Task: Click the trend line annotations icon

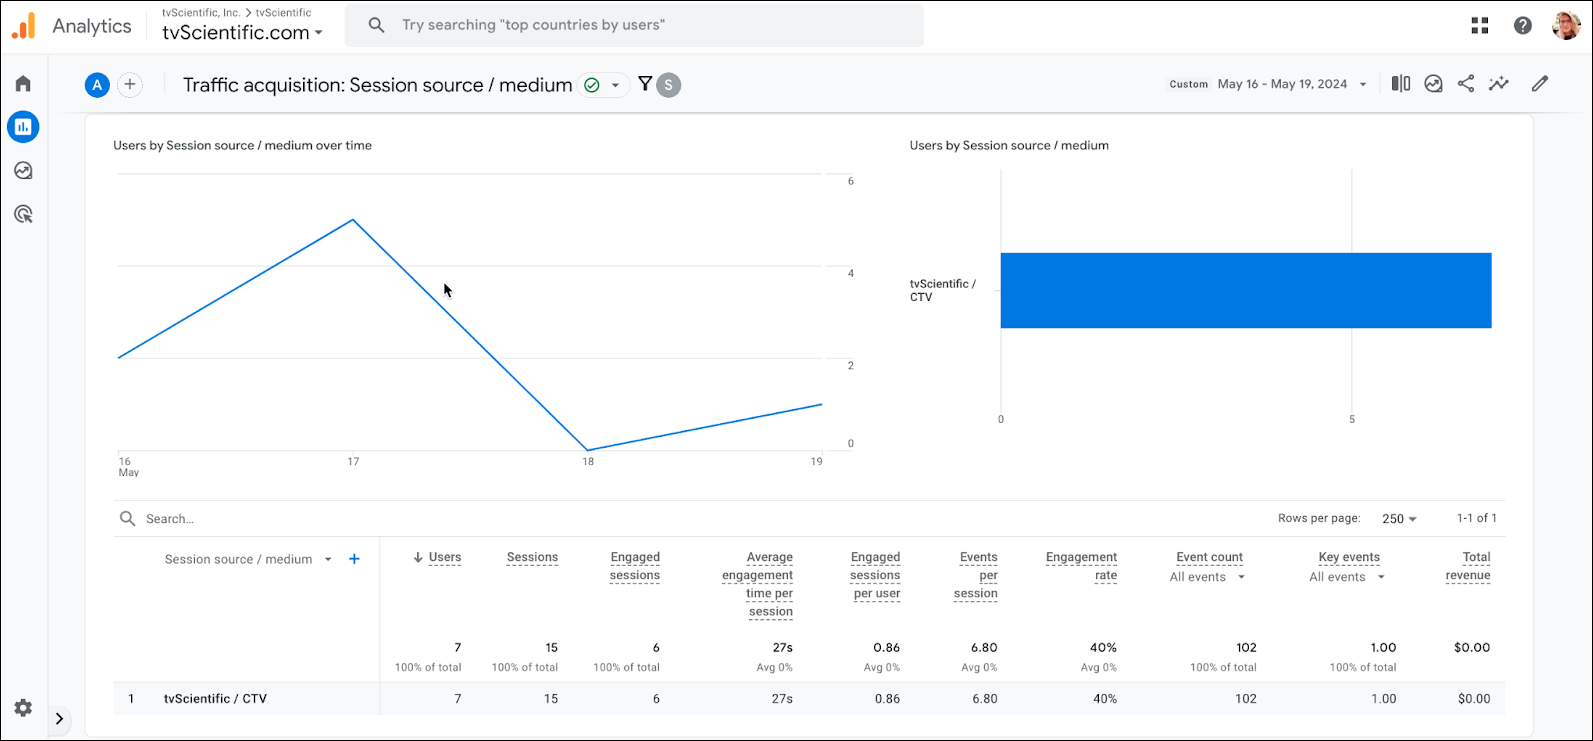Action: 1499,84
